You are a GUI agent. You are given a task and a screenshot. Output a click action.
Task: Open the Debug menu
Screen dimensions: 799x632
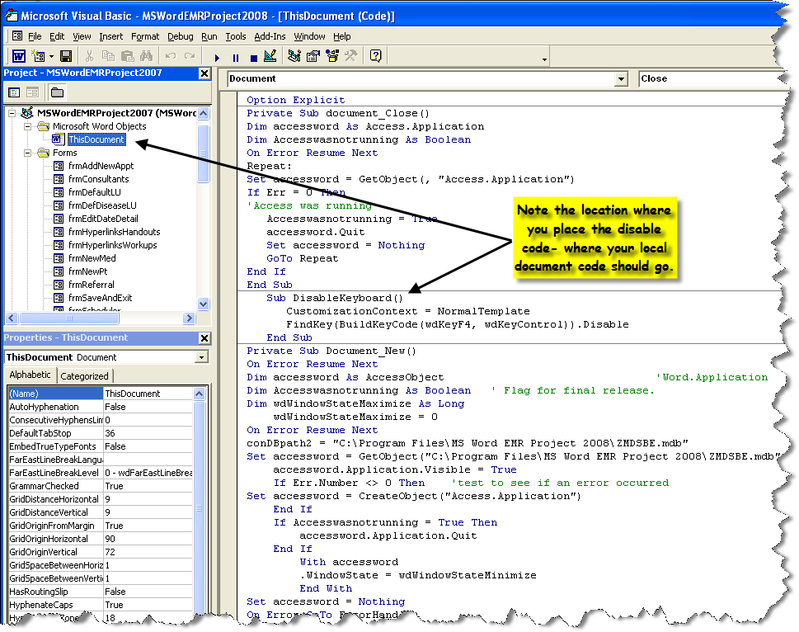180,36
